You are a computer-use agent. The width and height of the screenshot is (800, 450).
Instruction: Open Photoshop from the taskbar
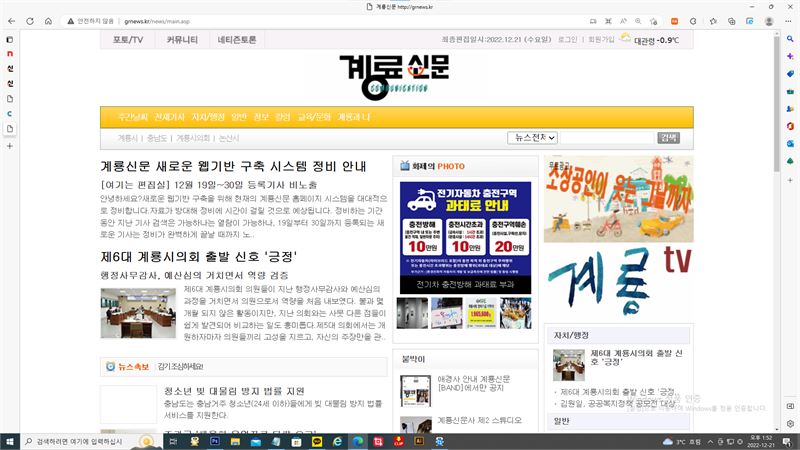pyautogui.click(x=215, y=441)
